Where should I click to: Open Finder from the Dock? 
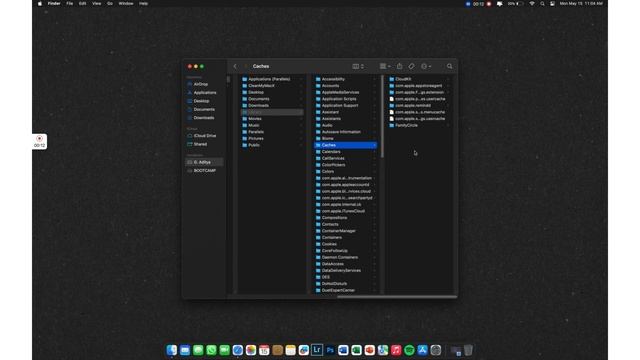(x=172, y=350)
